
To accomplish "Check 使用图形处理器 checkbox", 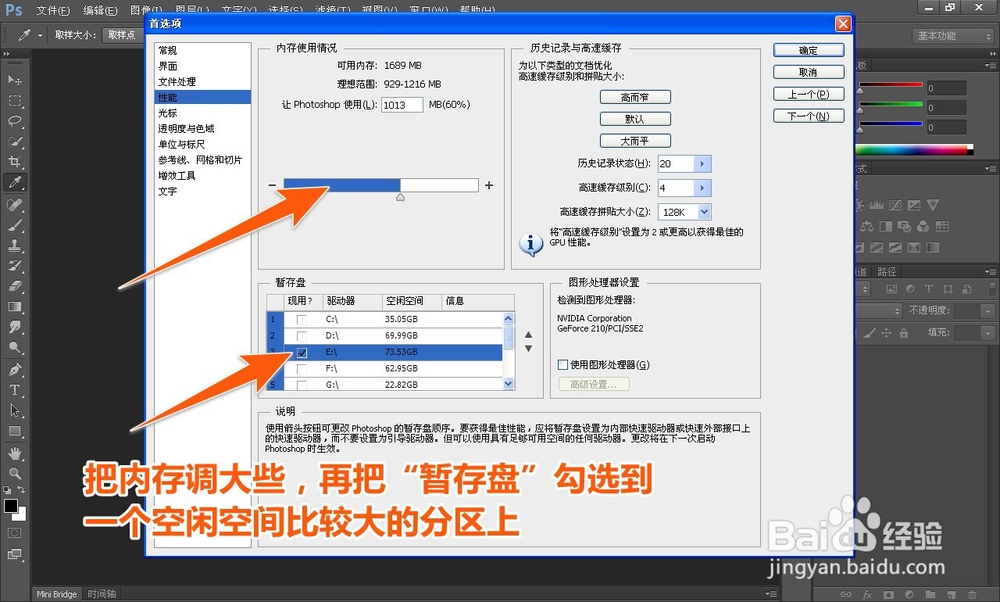I will click(562, 365).
